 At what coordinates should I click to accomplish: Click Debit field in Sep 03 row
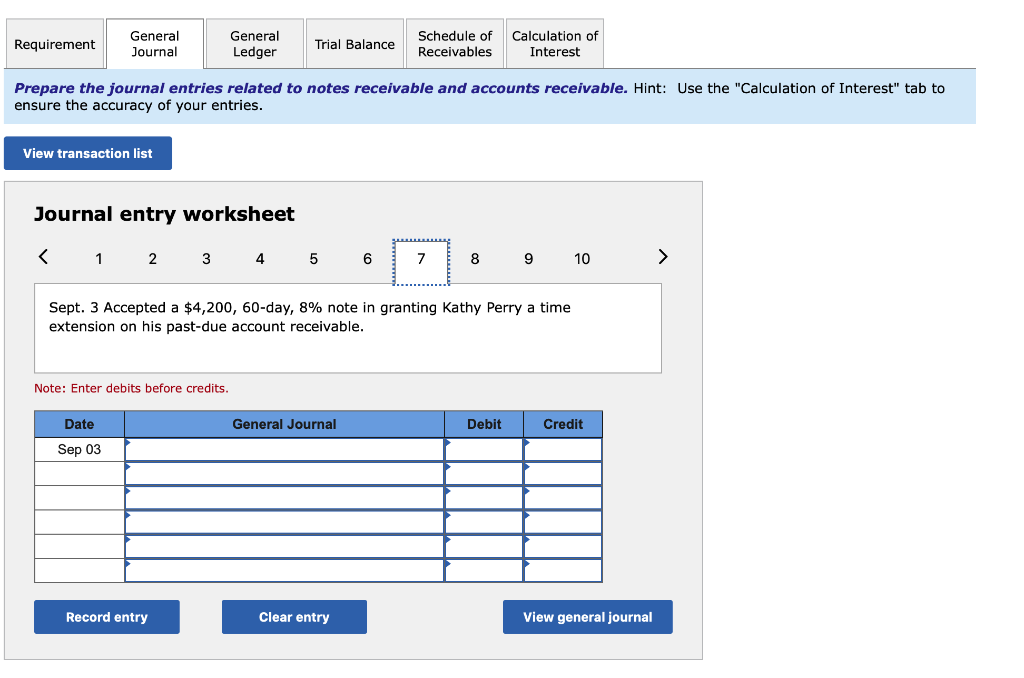(x=484, y=449)
